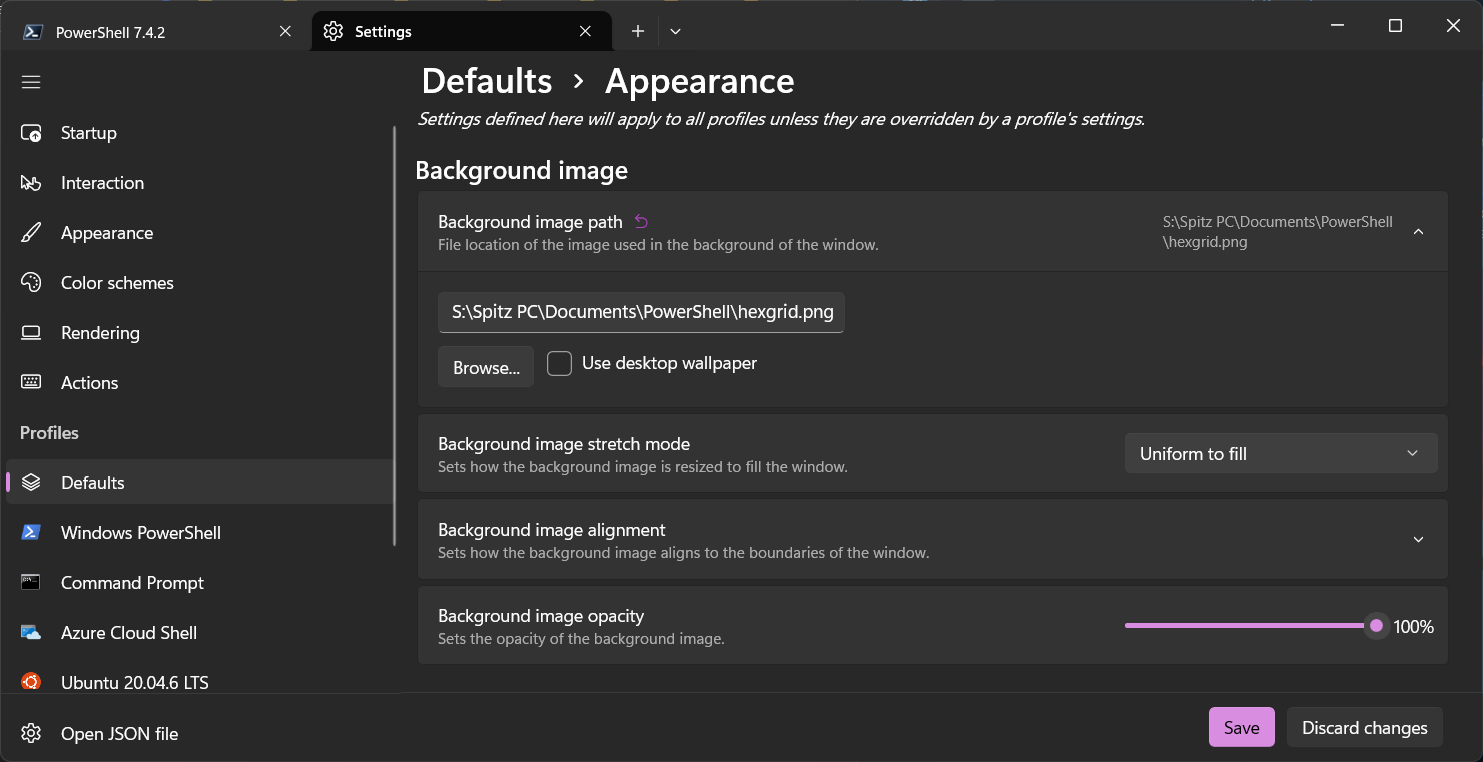Open Appearance settings from sidebar
This screenshot has height=762, width=1483.
point(107,232)
